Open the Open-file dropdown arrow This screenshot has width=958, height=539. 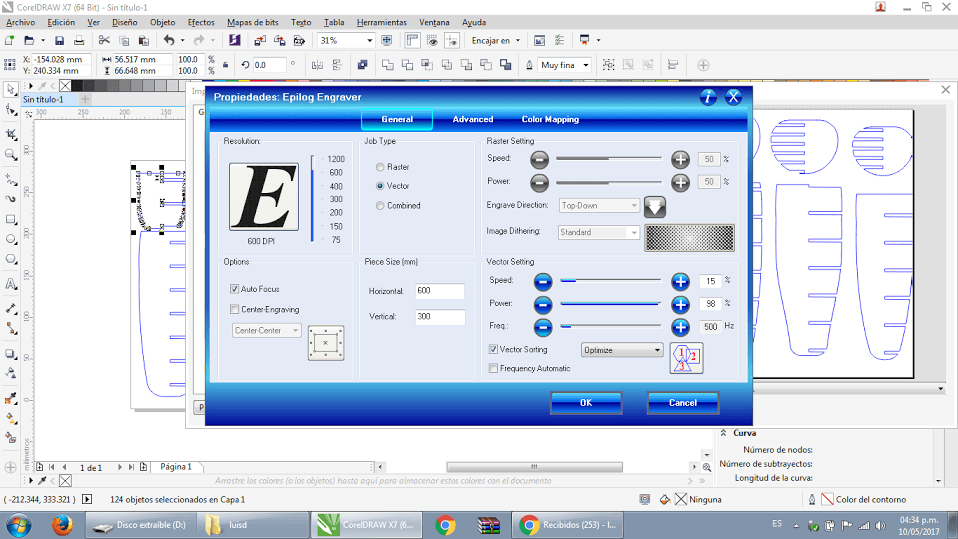43,40
